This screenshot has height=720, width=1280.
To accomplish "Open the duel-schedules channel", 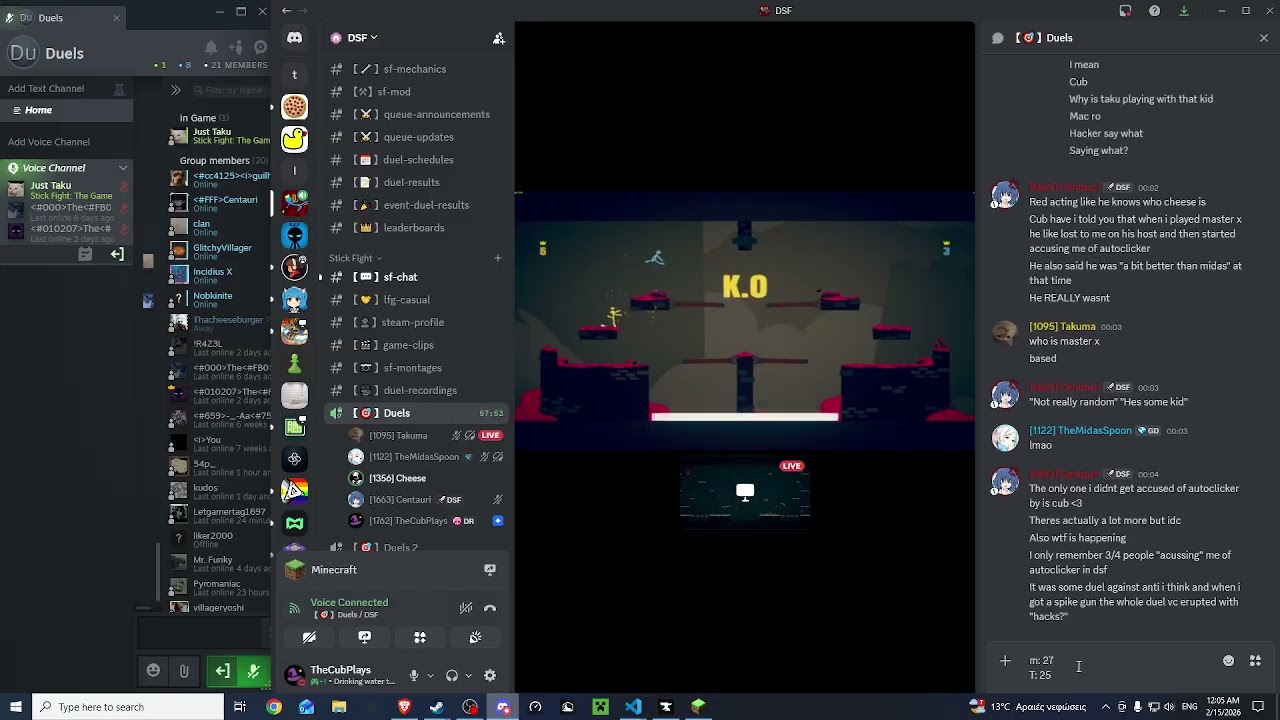I will 417,160.
